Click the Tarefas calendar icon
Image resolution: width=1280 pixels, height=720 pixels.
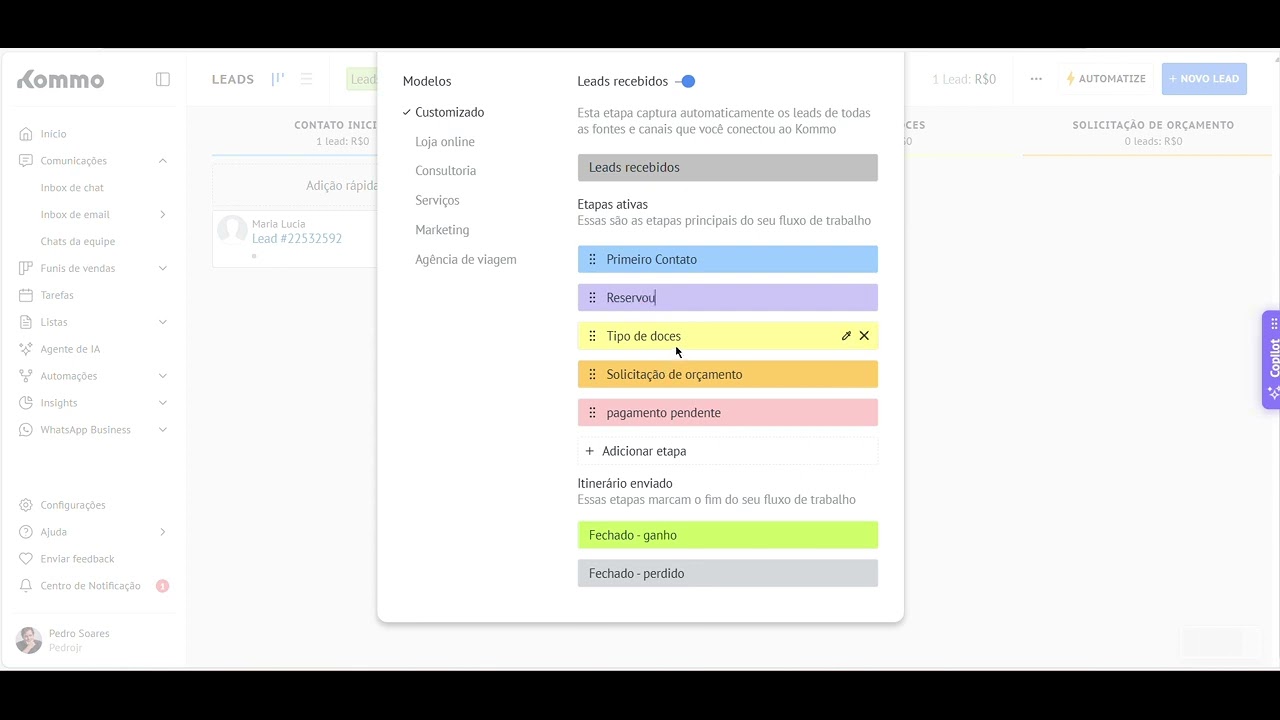[x=26, y=295]
